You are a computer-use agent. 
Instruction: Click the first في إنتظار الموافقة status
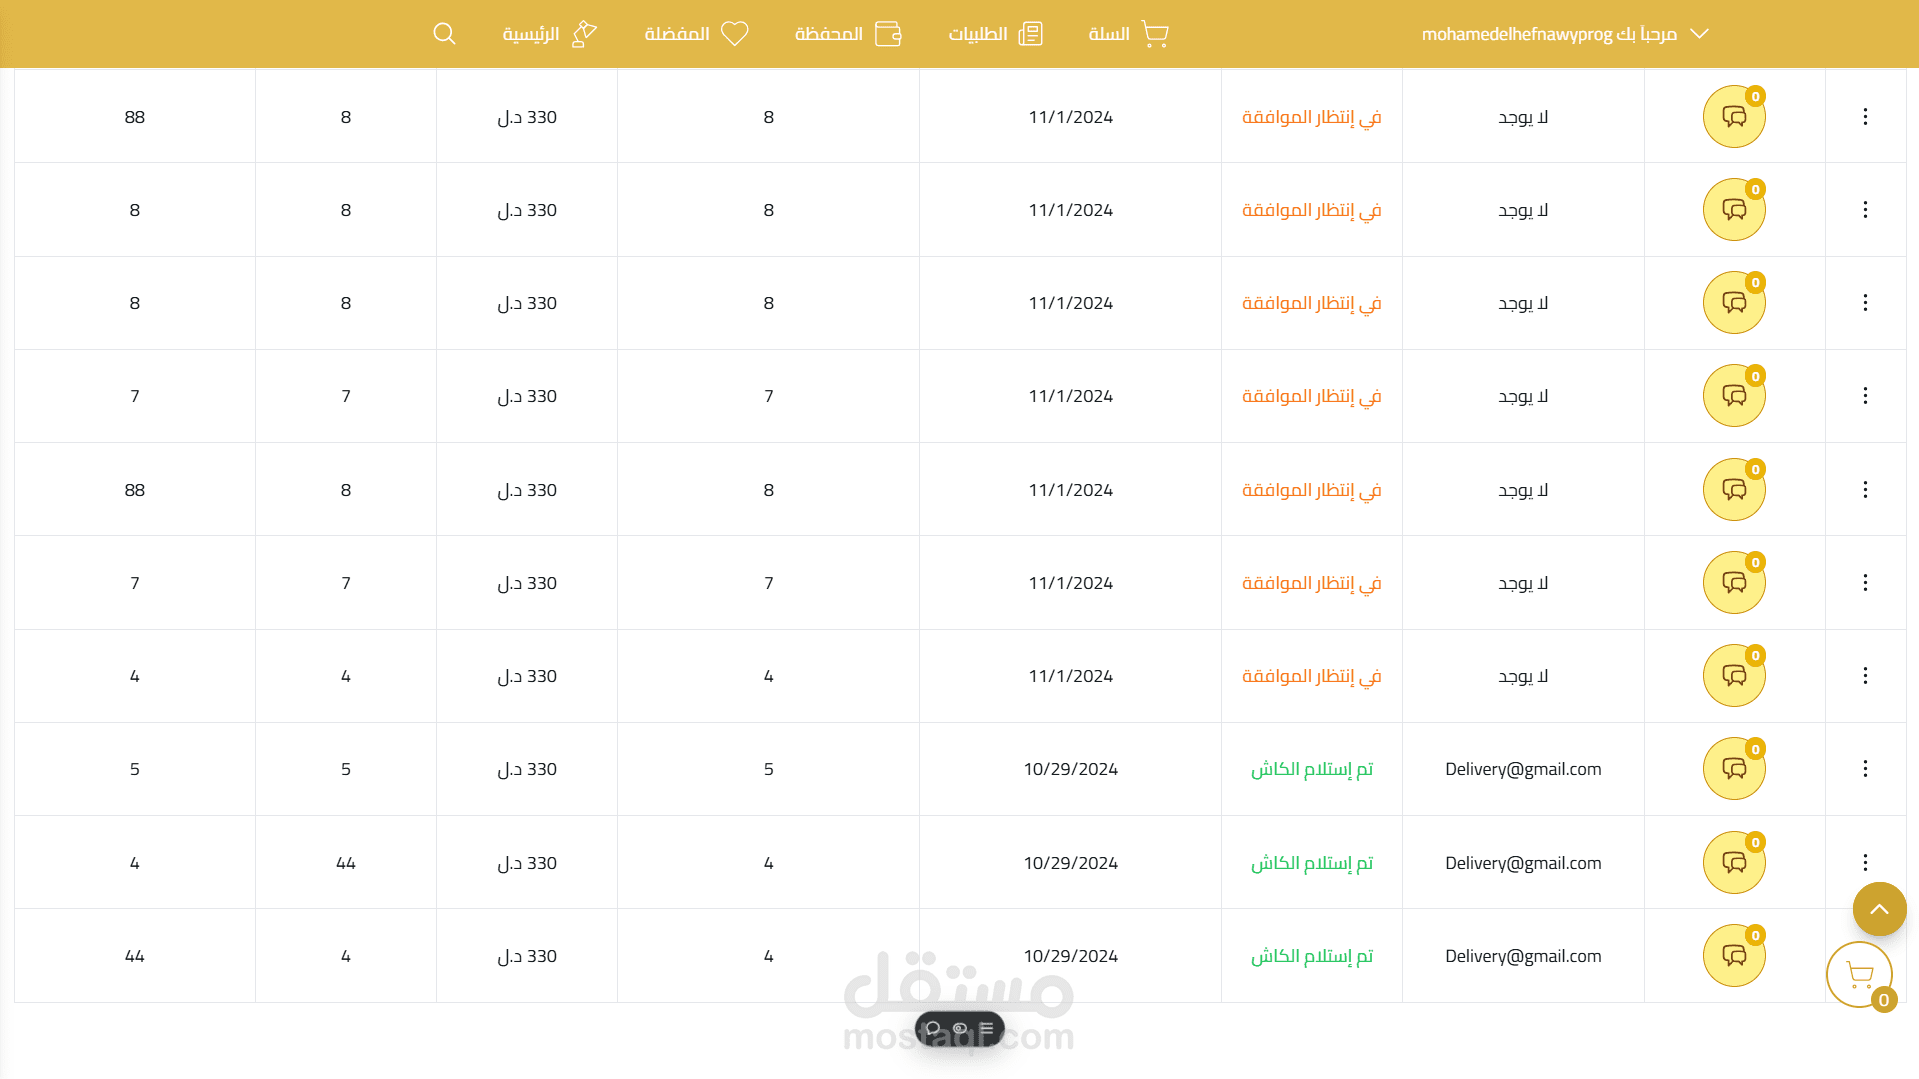1311,117
